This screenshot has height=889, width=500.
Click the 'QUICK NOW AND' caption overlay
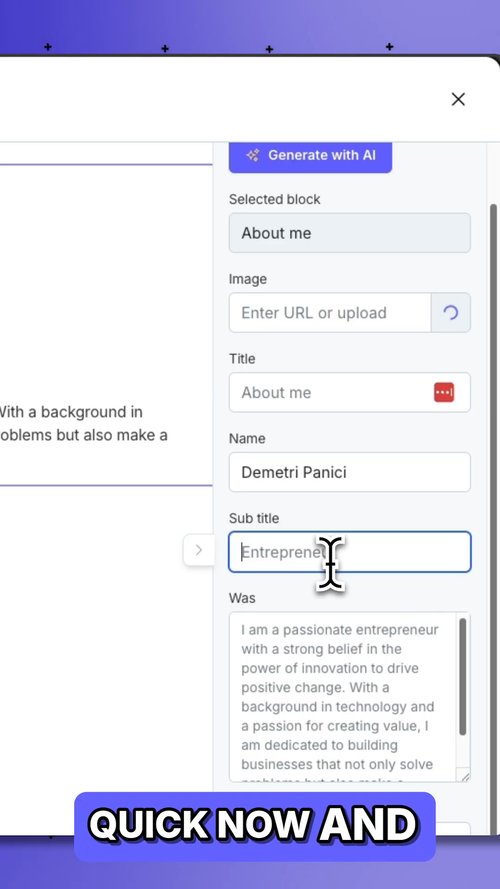(255, 825)
